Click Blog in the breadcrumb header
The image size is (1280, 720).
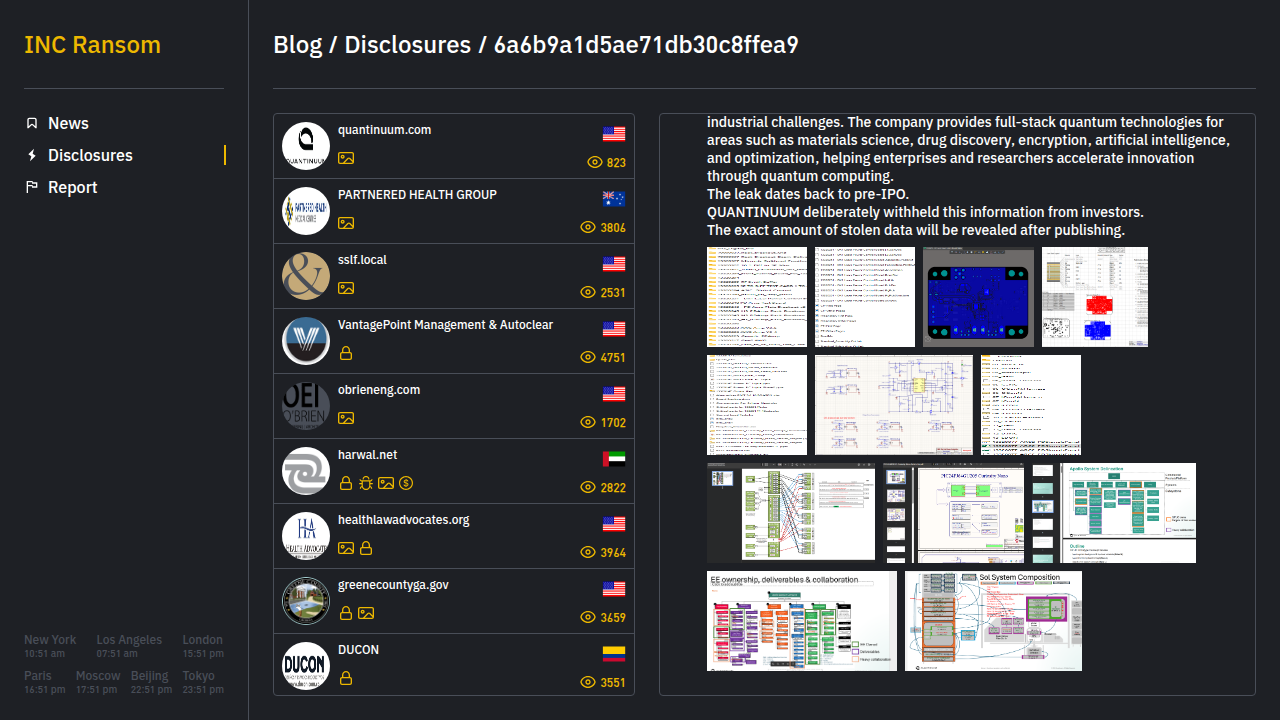click(x=298, y=45)
